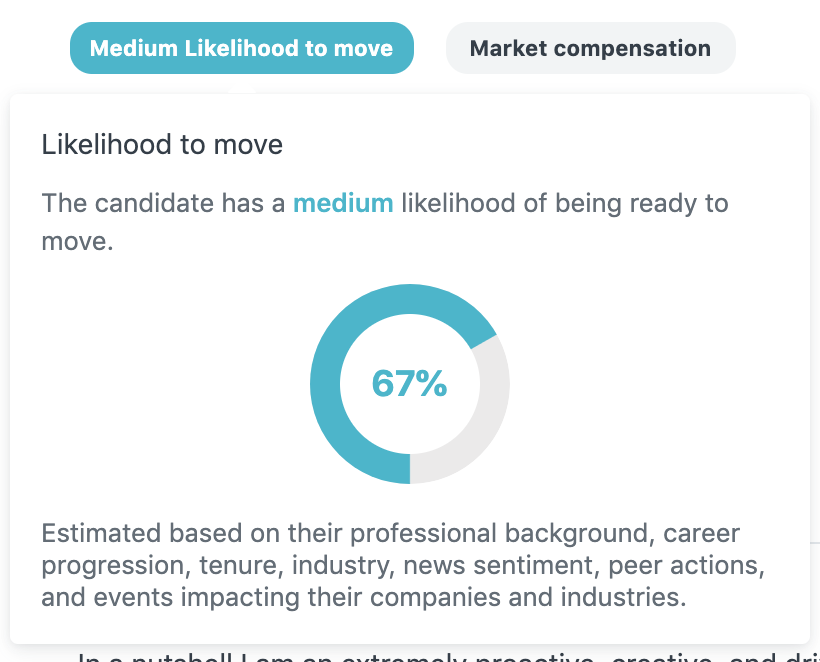Click the highlighted word medium

pos(343,203)
